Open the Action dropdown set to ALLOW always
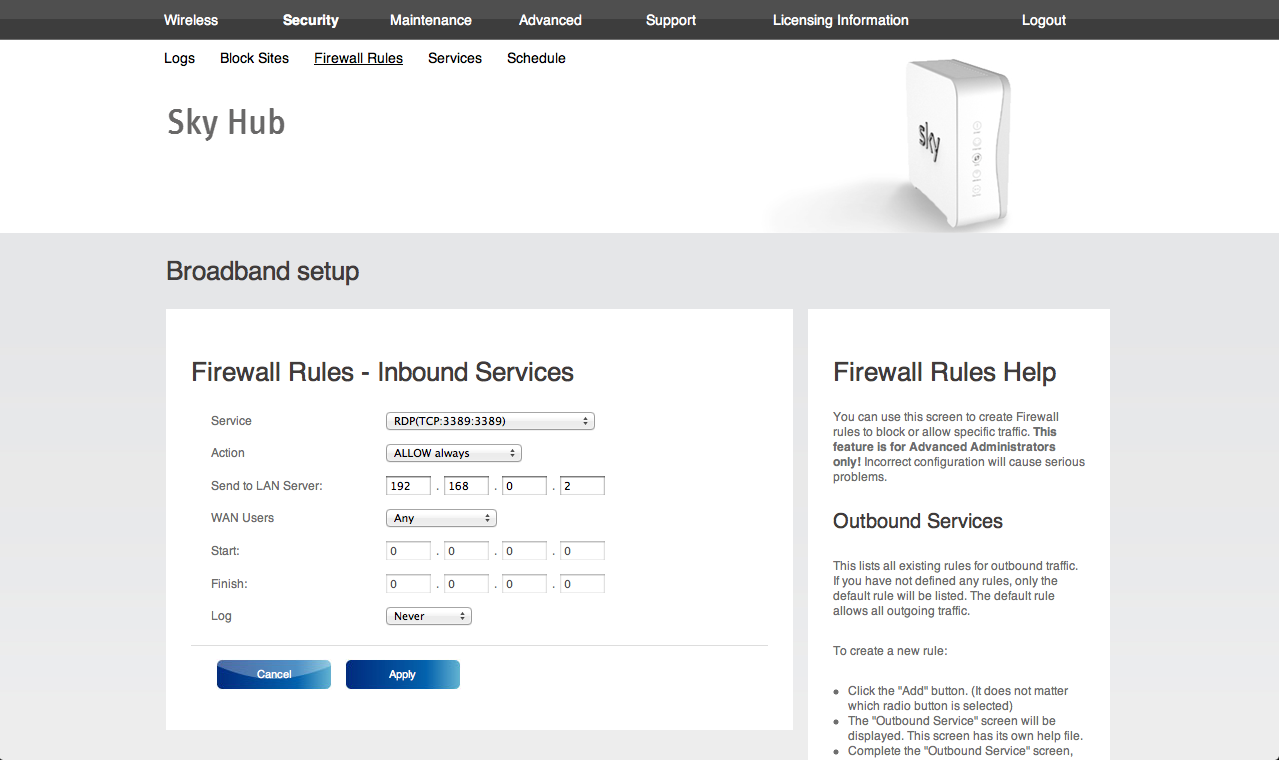Screen dimensions: 1279x760 [454, 453]
